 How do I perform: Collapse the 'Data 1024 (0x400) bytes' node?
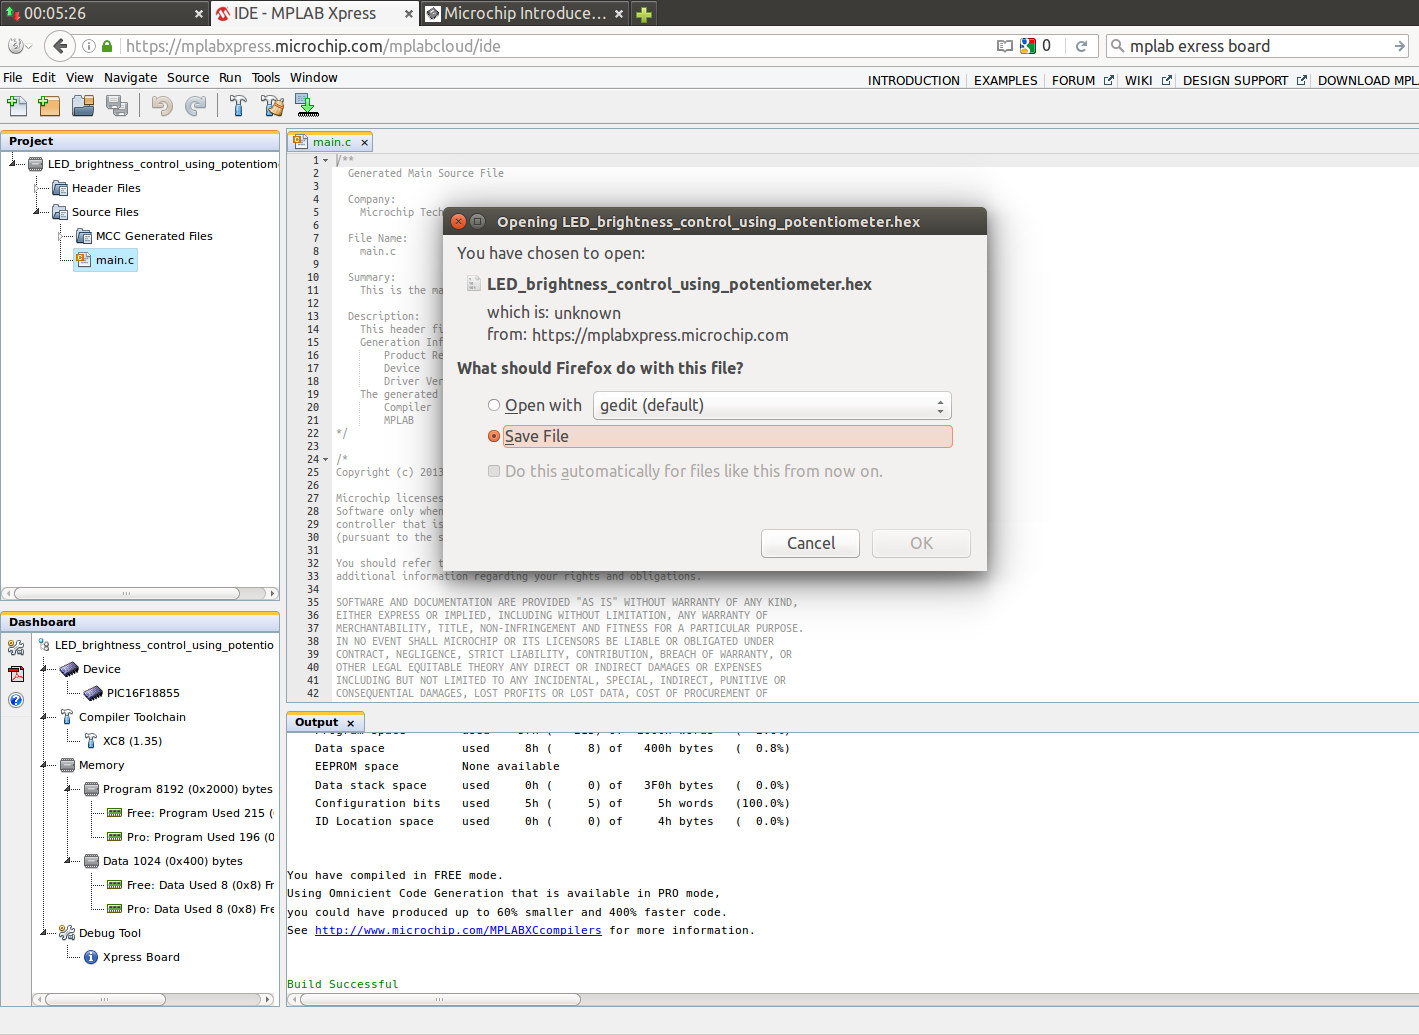(69, 861)
